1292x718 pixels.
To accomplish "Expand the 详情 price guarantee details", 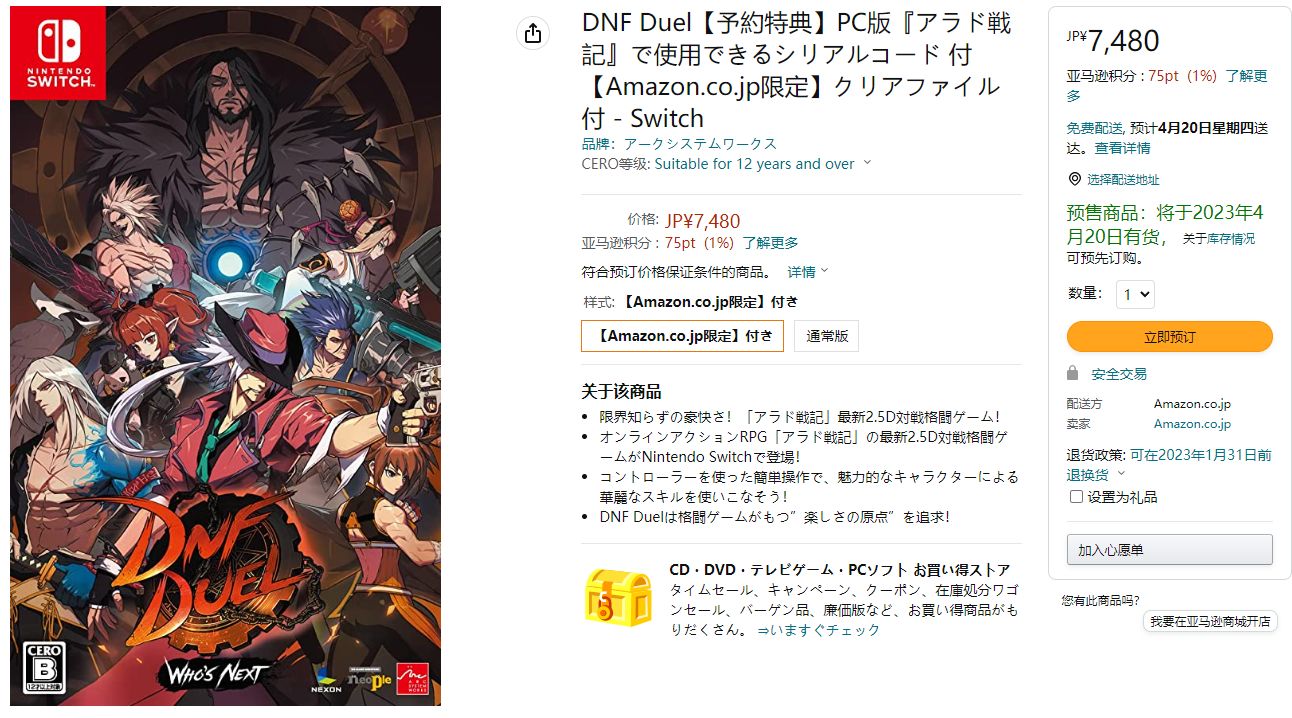I will 808,272.
